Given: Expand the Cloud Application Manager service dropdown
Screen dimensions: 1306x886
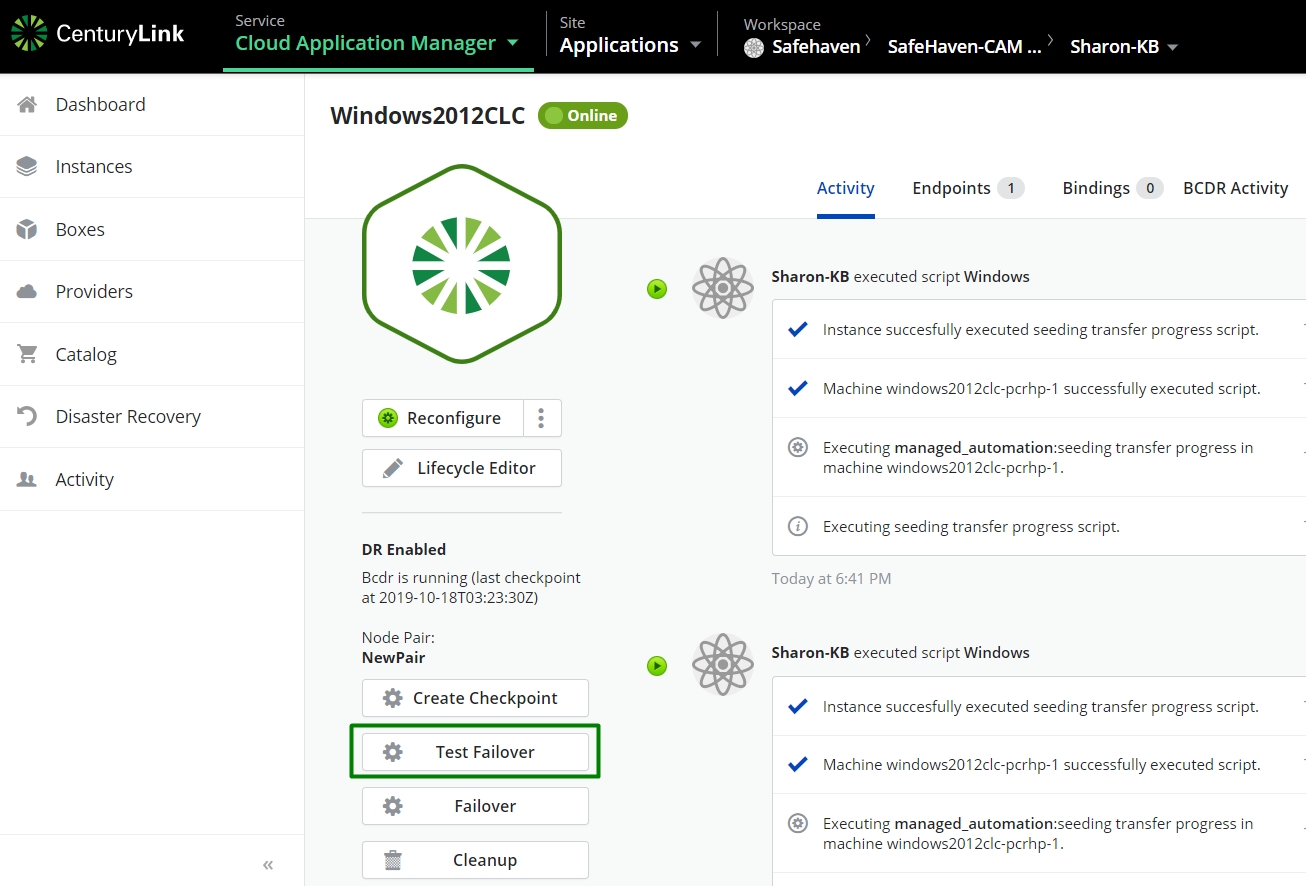Looking at the screenshot, I should [x=377, y=43].
